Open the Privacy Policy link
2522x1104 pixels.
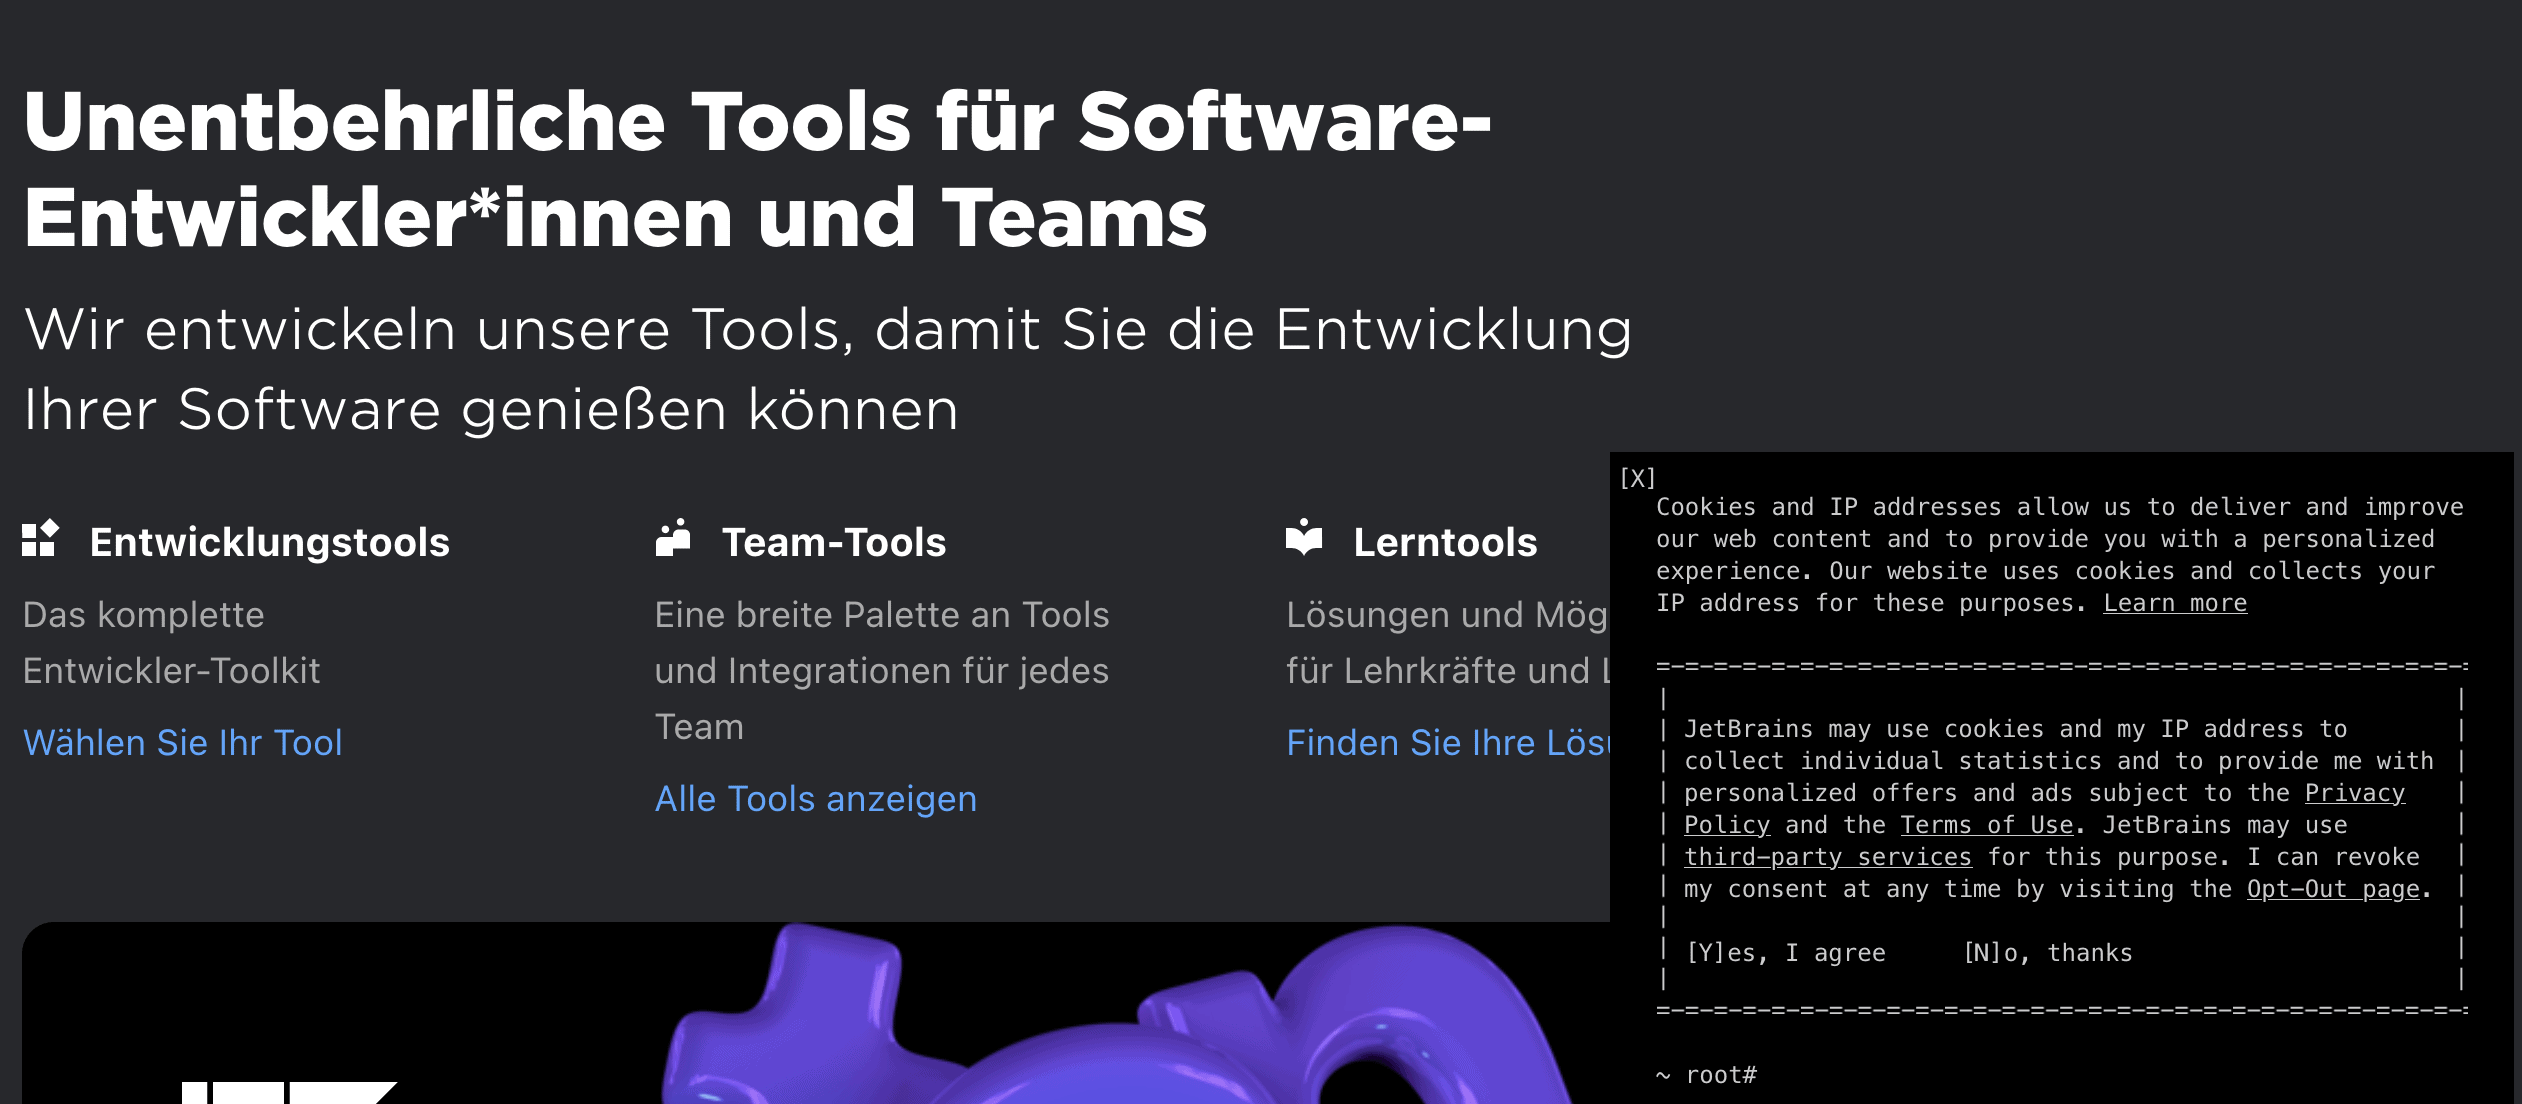(x=2354, y=793)
